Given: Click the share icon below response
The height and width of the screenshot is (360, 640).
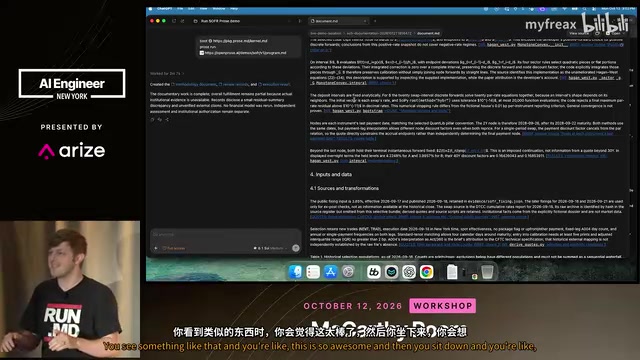Looking at the screenshot, I should (167, 120).
